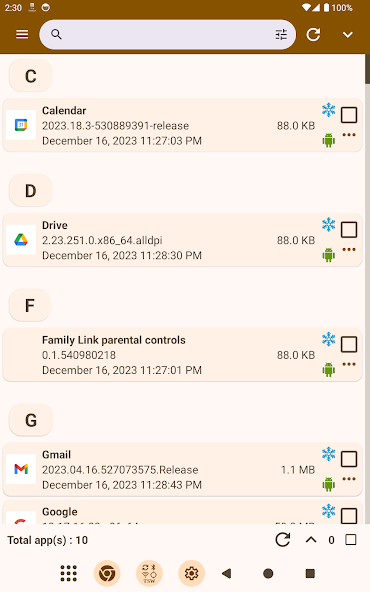Tap the refresh icon in top bar
Viewport: 370px width, 592px height.
313,34
